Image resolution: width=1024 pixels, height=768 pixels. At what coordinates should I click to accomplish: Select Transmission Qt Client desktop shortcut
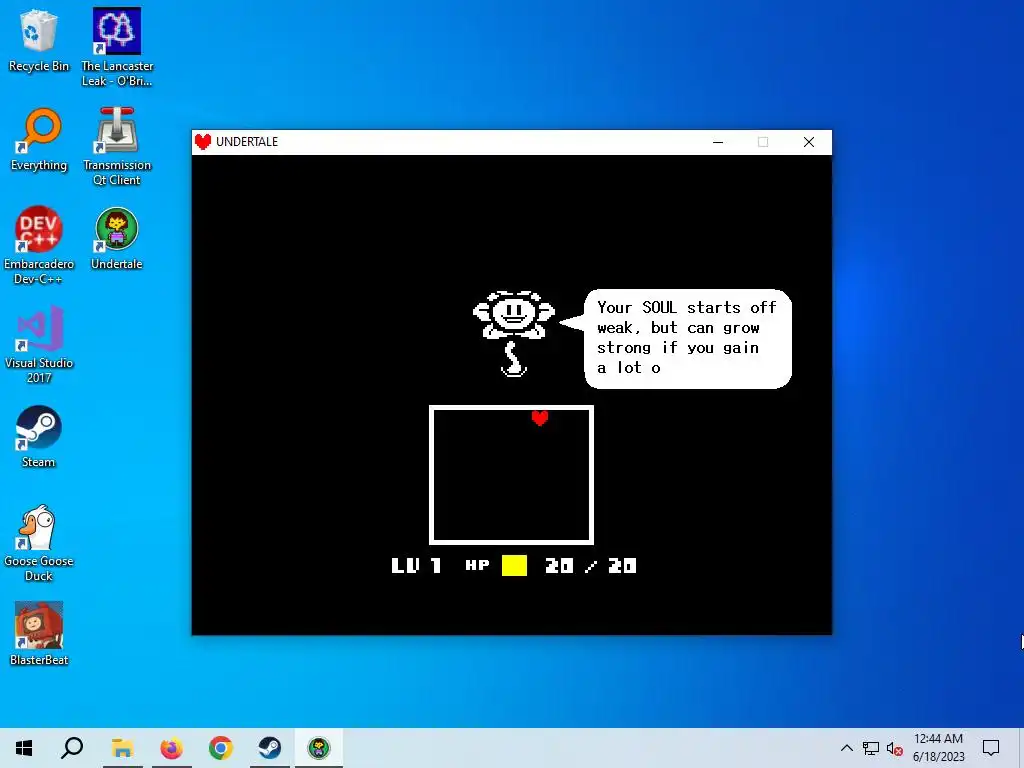coord(117,146)
